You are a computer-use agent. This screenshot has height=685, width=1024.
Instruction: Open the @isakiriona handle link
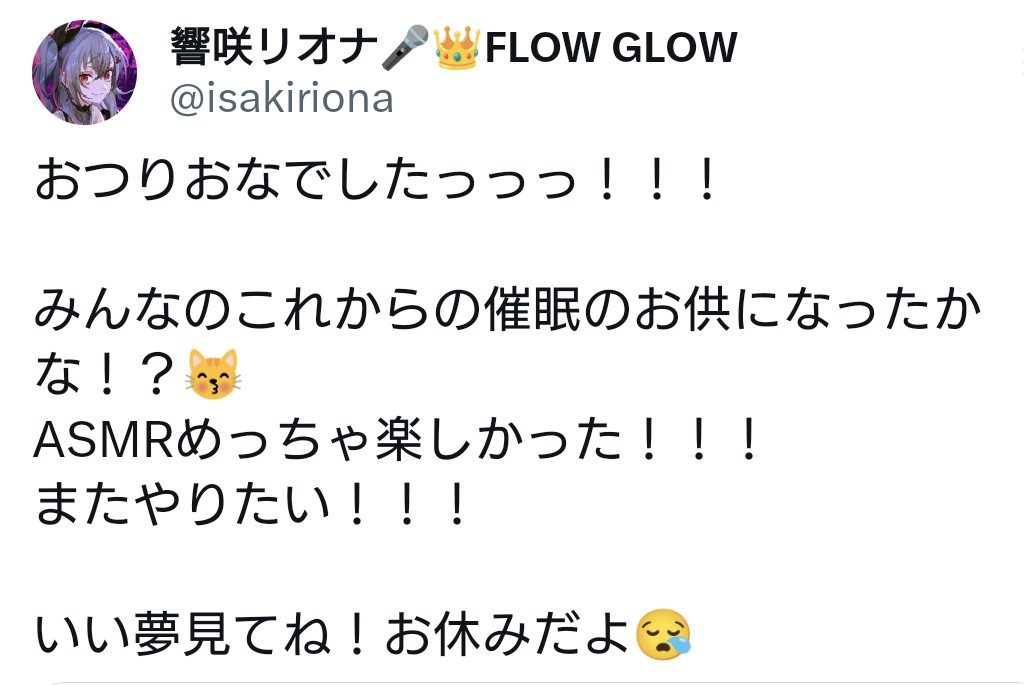[281, 99]
